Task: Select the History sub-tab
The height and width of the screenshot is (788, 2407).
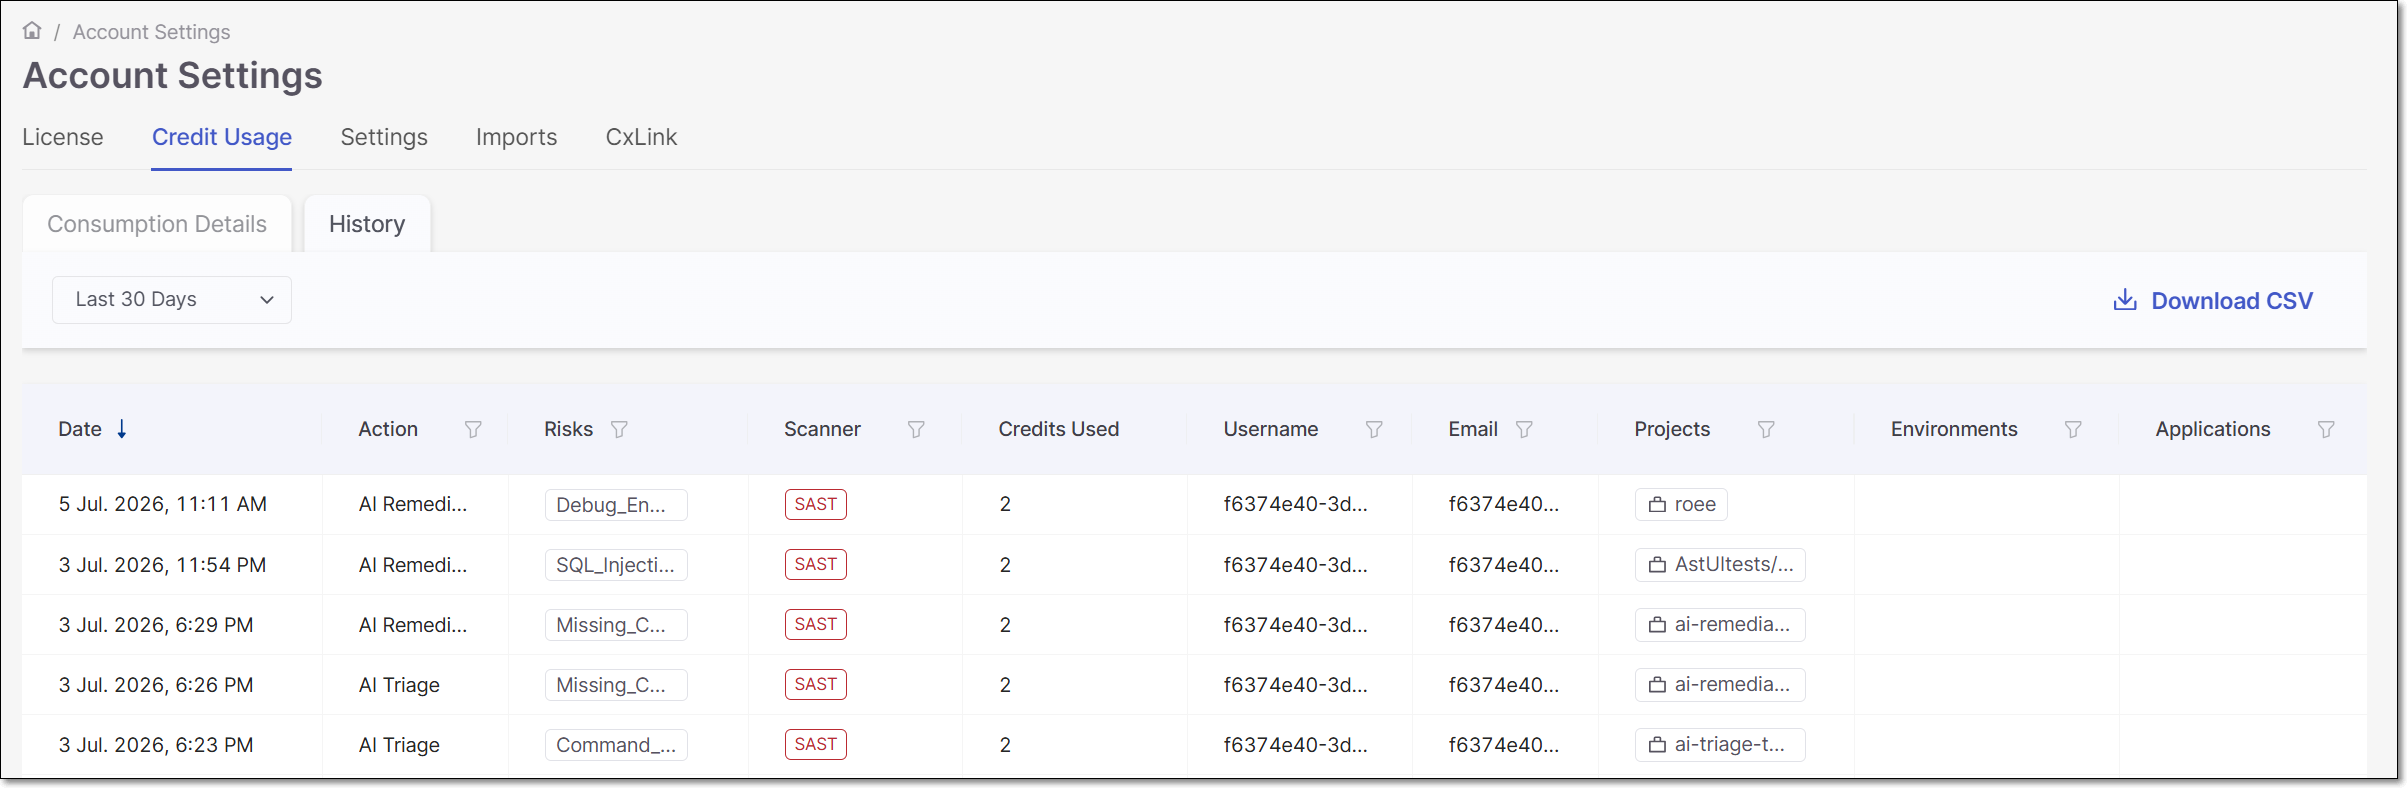Action: click(367, 224)
